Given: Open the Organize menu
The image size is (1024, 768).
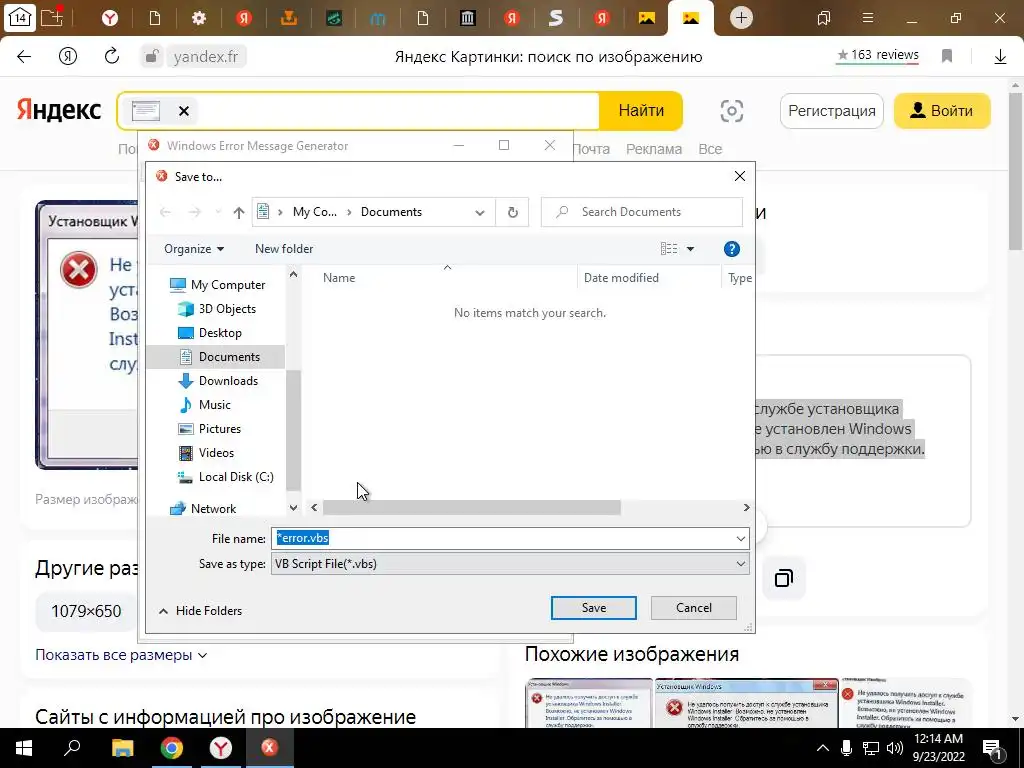Looking at the screenshot, I should [x=194, y=249].
